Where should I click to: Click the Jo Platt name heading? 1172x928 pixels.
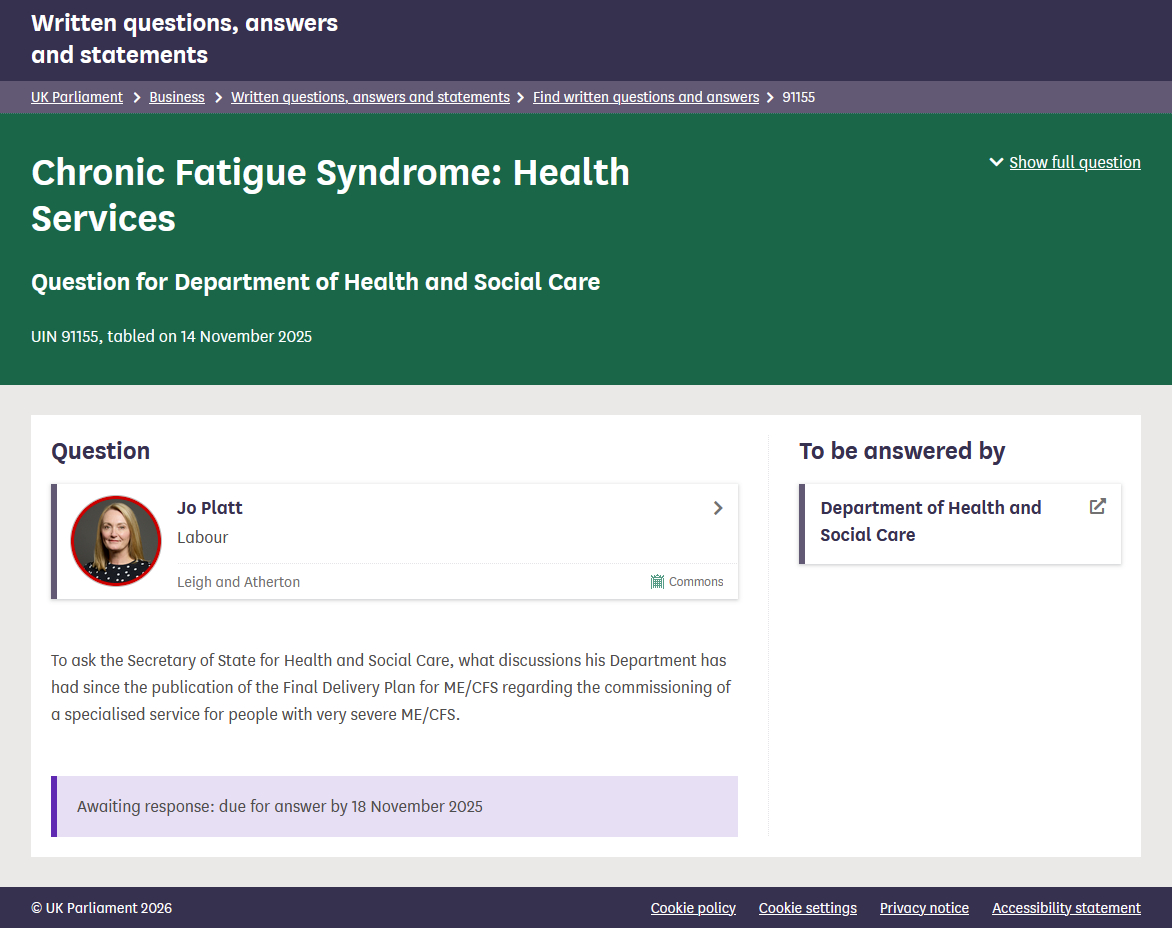(210, 508)
